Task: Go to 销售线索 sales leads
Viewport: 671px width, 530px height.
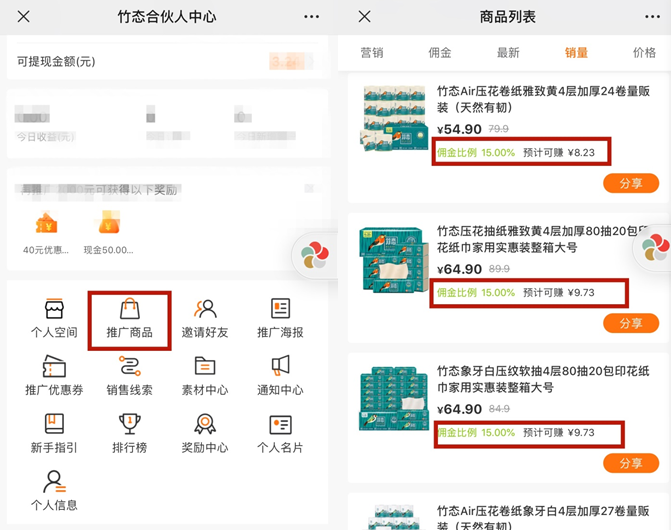Action: tap(130, 376)
